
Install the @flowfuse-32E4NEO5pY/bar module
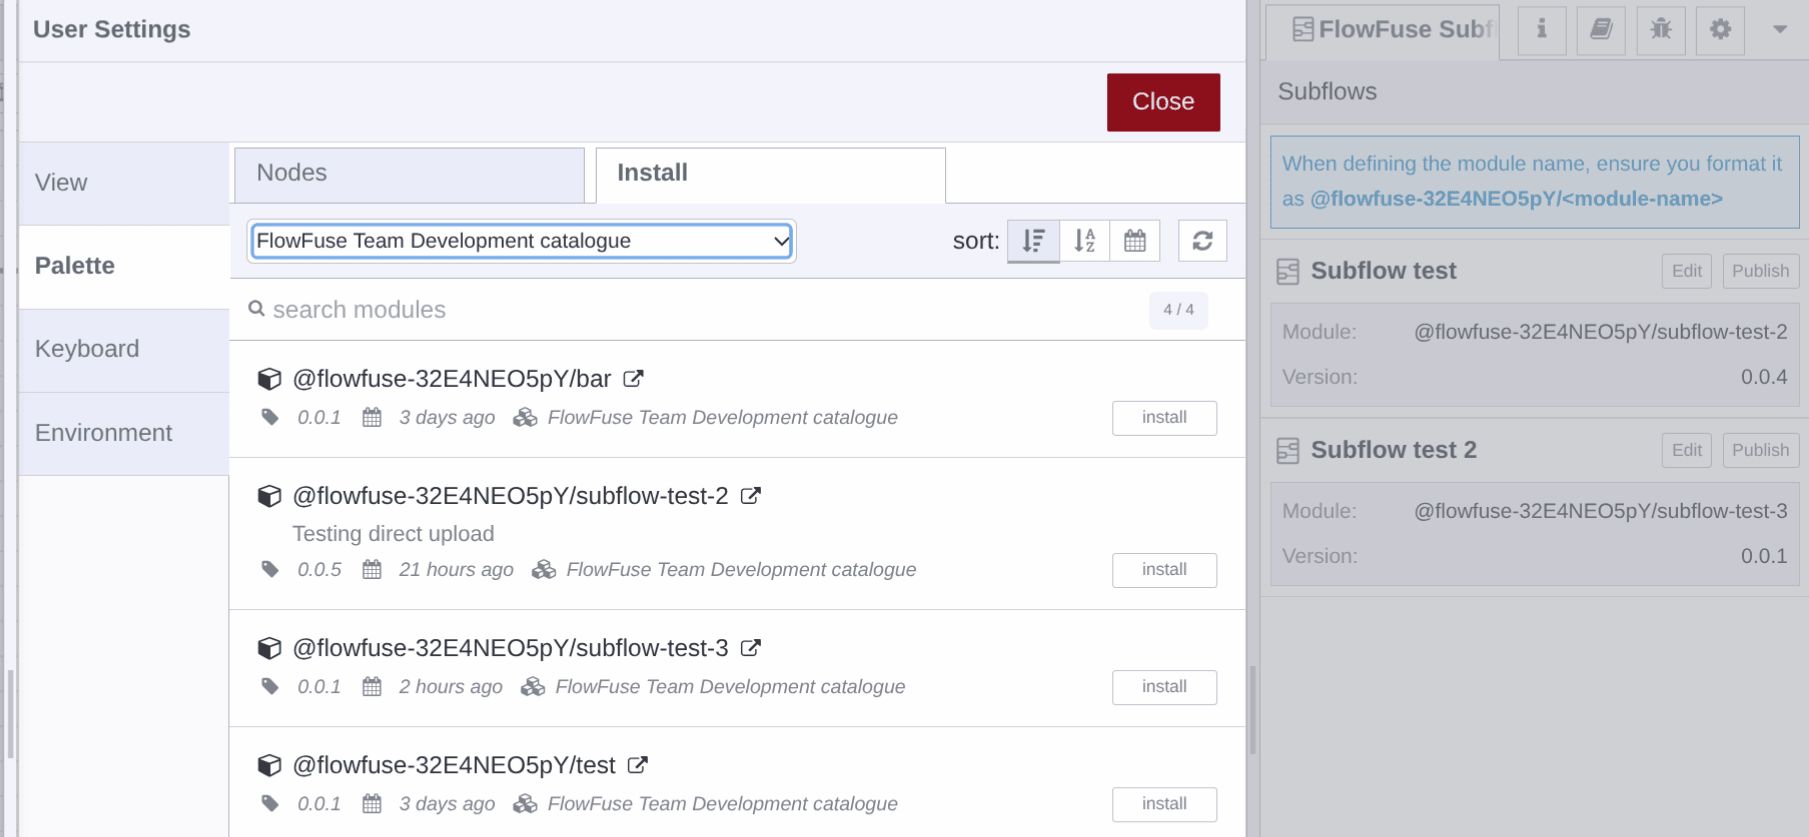pyautogui.click(x=1164, y=418)
